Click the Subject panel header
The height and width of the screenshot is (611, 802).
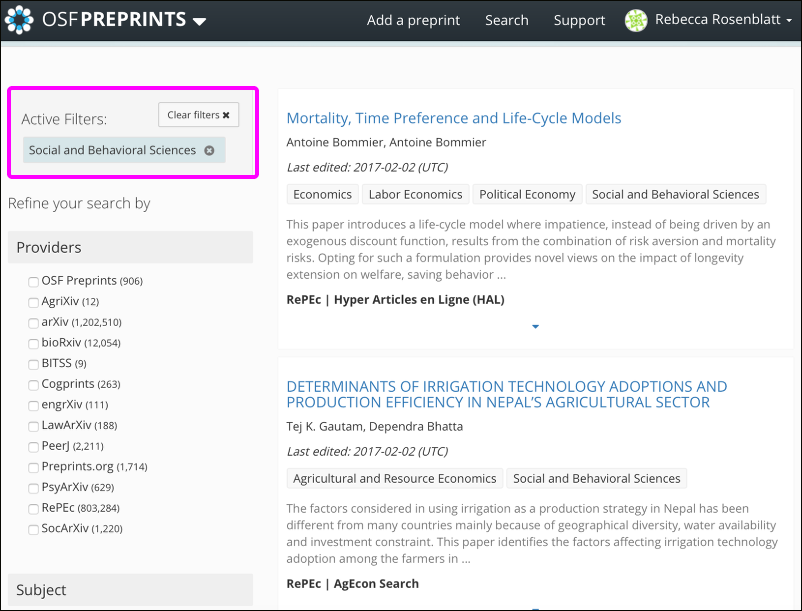130,590
